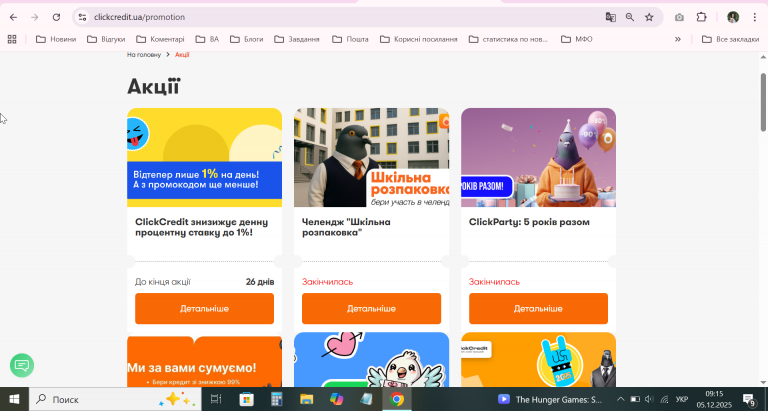This screenshot has width=768, height=411.
Task: Click the page vertical scrollbar thumb
Action: click(763, 102)
